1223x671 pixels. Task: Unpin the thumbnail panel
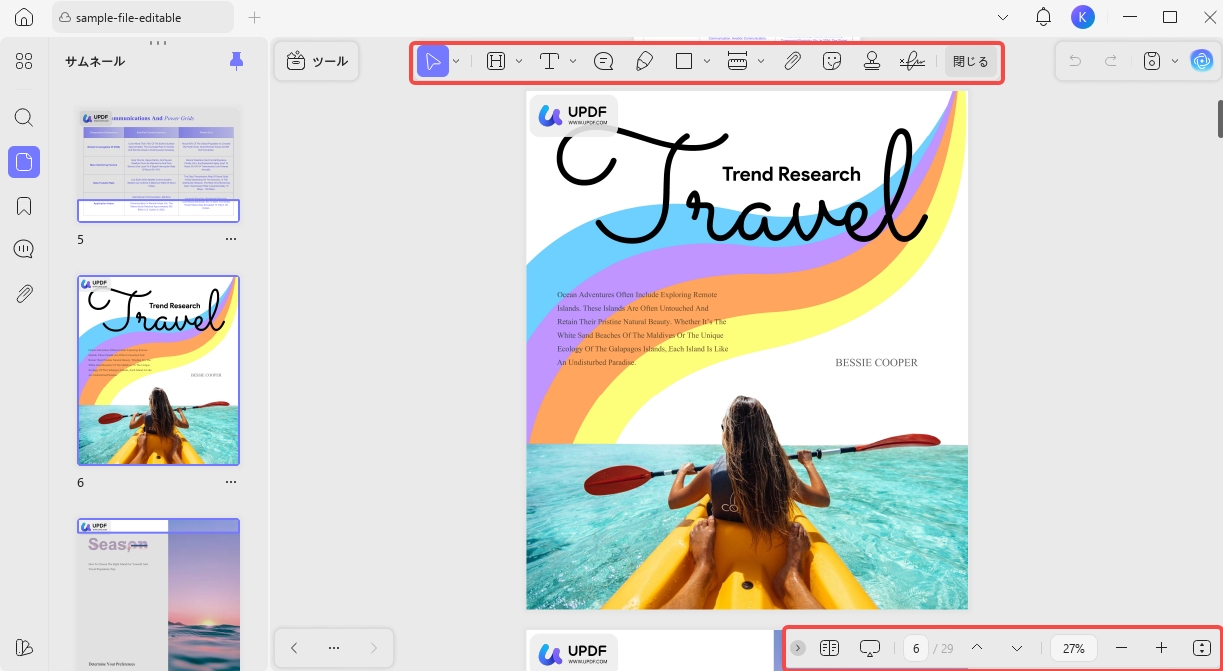(x=236, y=61)
